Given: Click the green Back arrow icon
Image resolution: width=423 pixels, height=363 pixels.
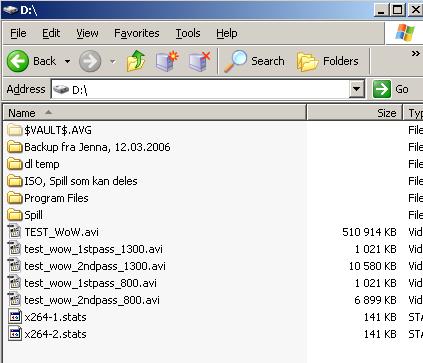Looking at the screenshot, I should (x=18, y=61).
